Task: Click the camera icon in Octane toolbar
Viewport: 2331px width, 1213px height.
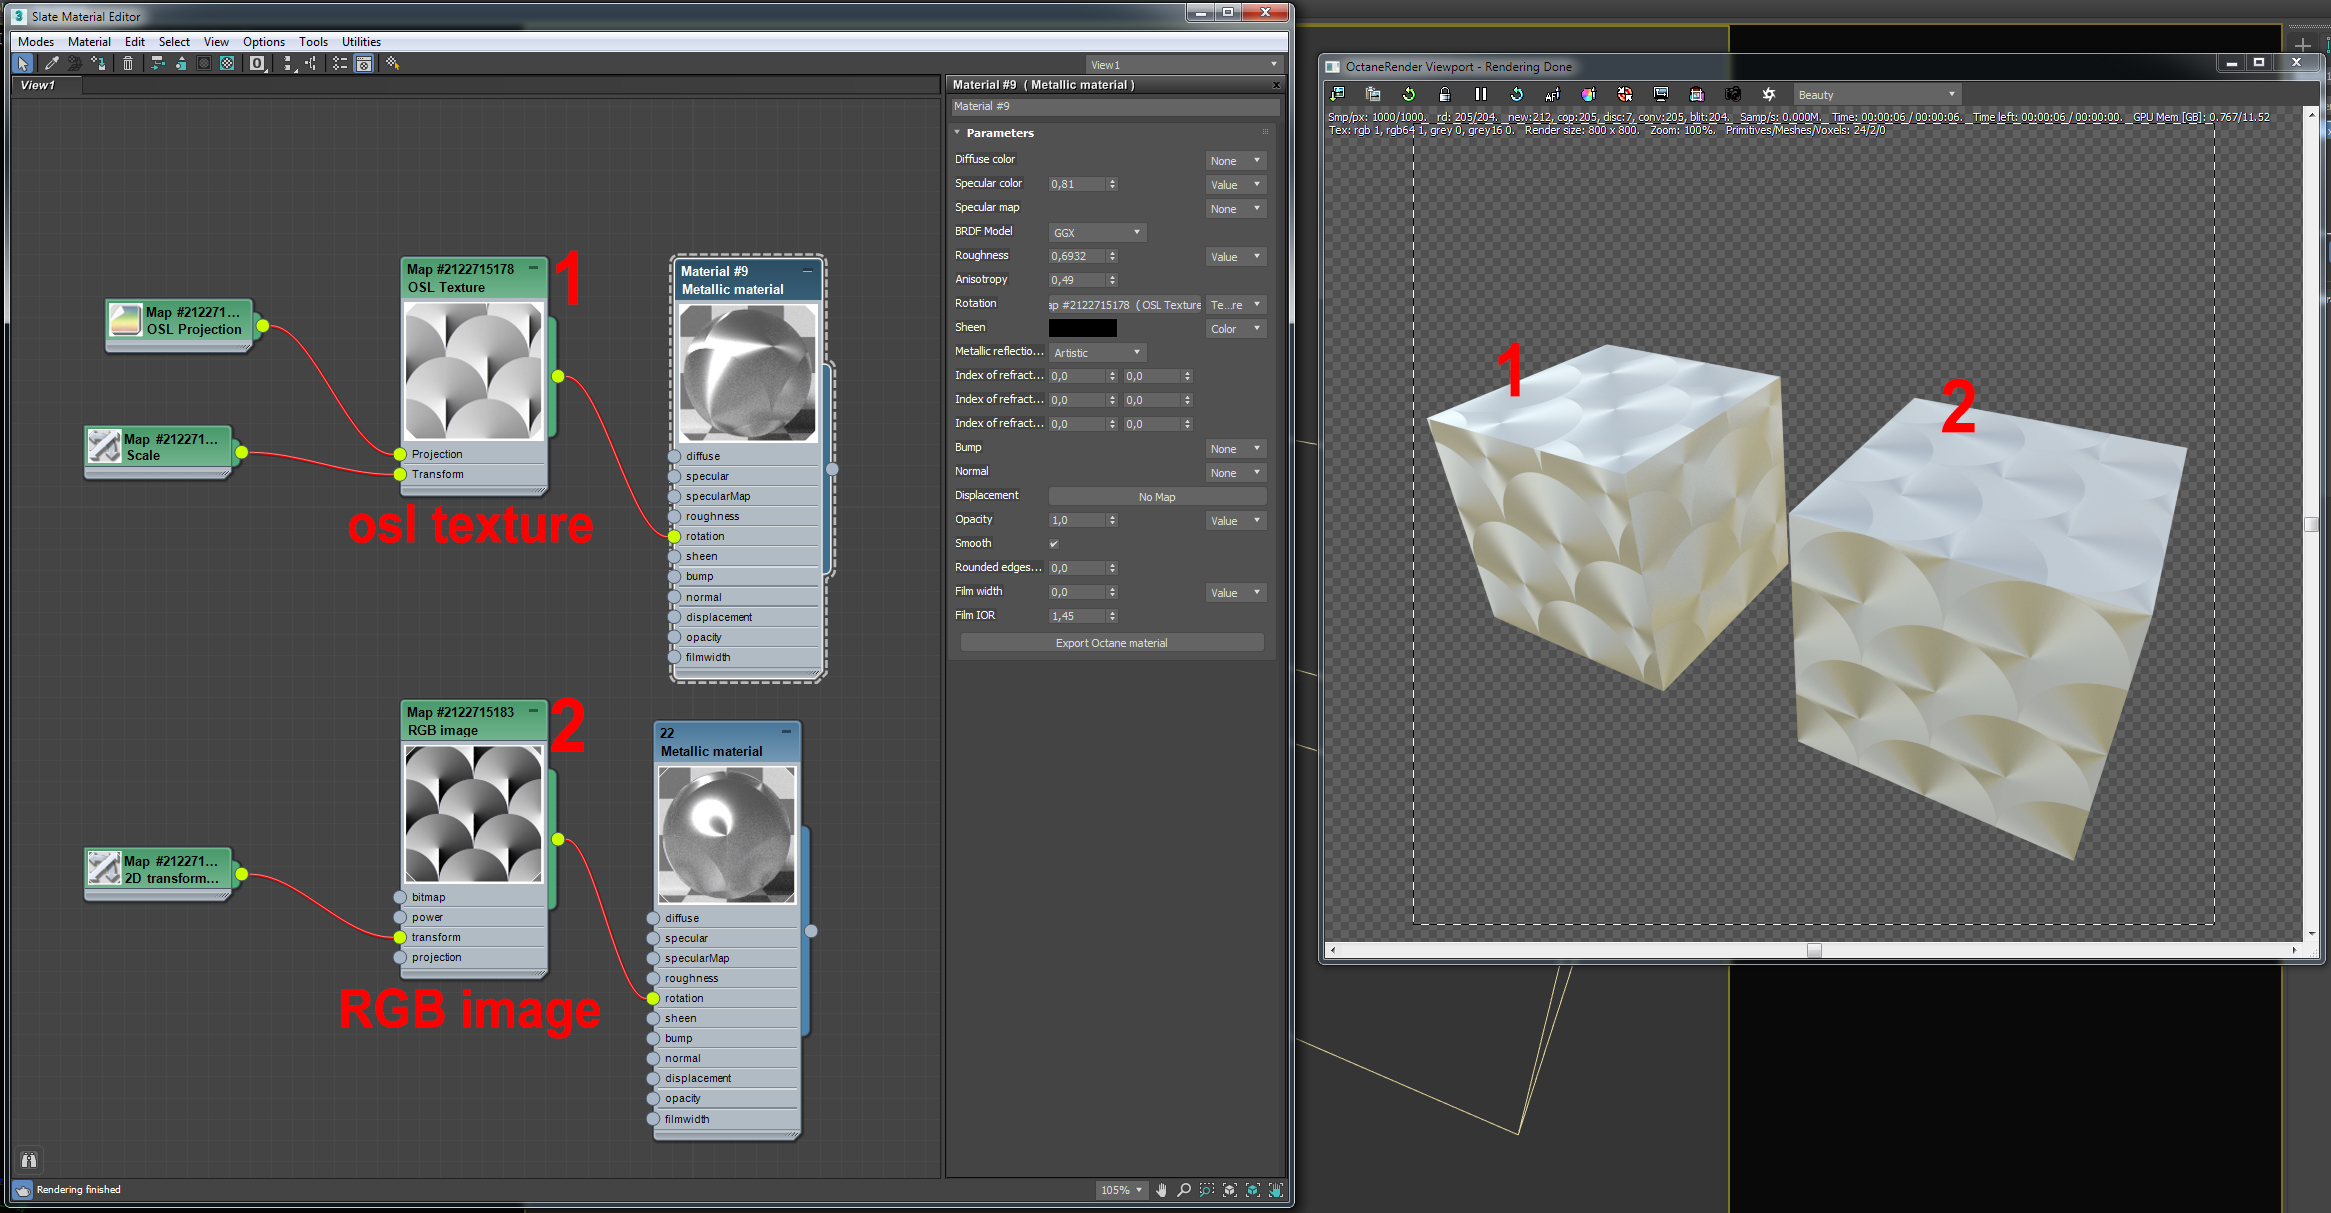Action: (1733, 94)
